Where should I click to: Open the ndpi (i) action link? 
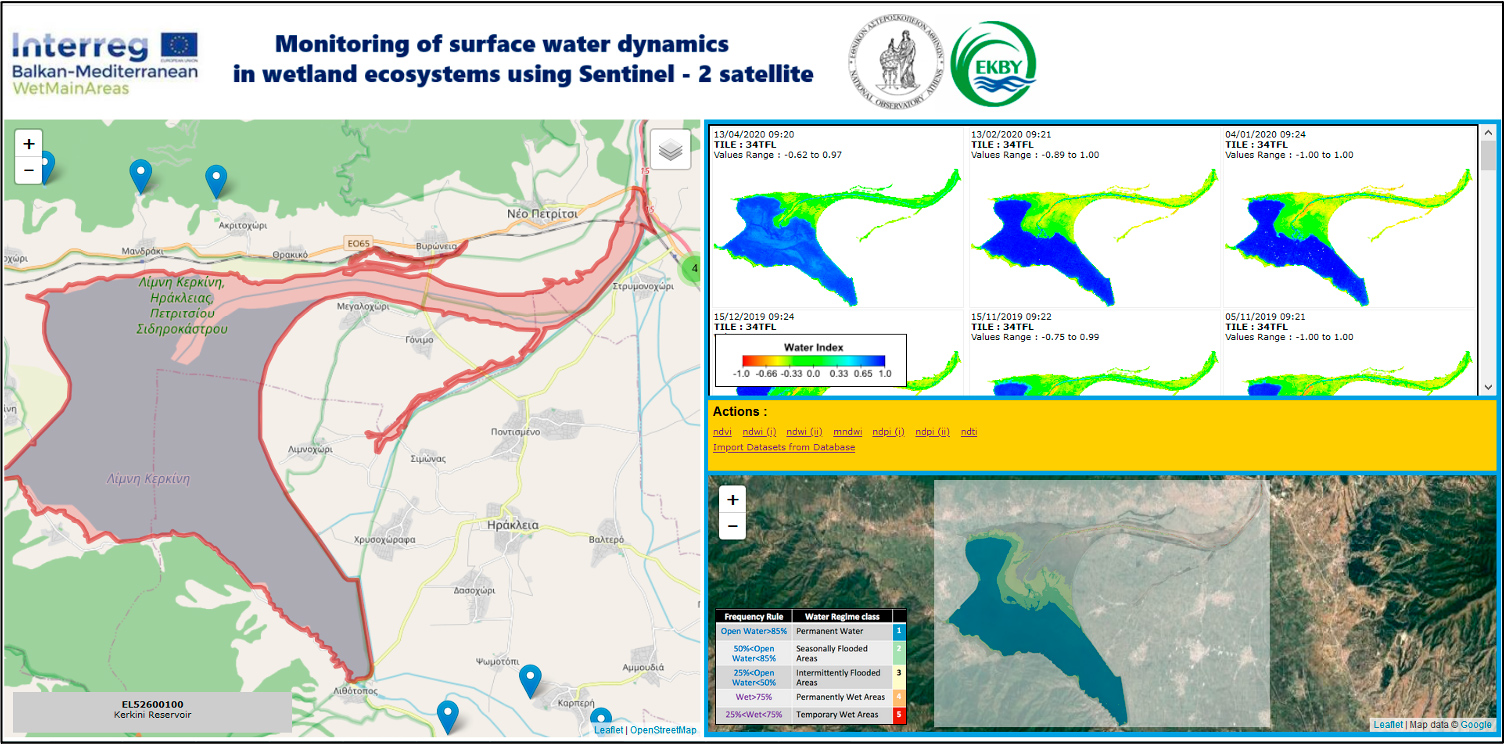889,432
